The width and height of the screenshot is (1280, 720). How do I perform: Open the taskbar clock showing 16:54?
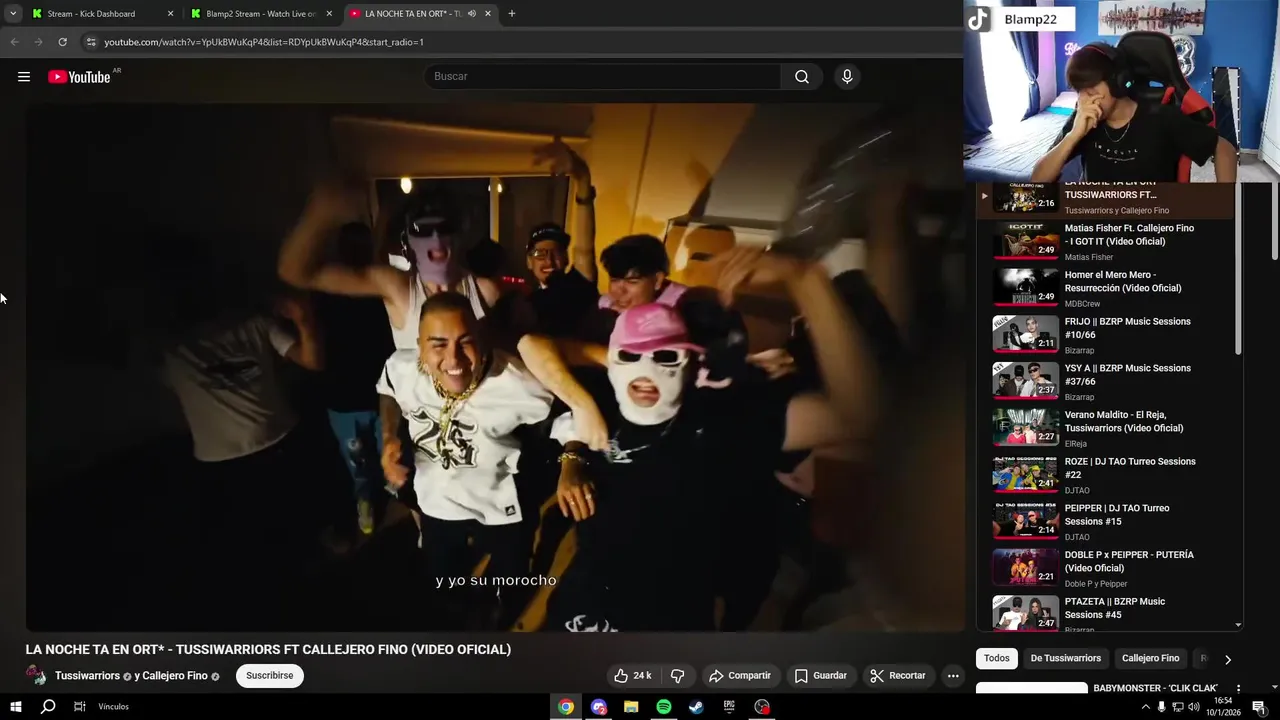(1222, 707)
